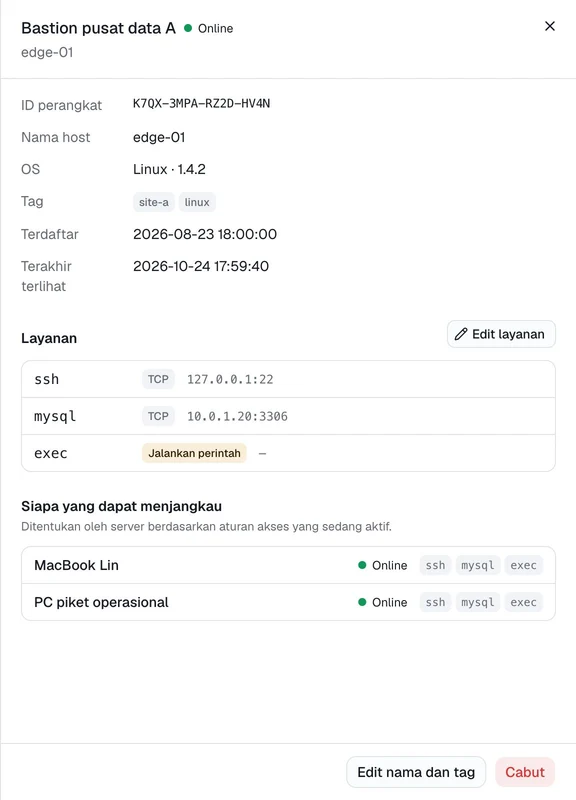Click the ID perangkat label
The image size is (576, 800).
[62, 105]
